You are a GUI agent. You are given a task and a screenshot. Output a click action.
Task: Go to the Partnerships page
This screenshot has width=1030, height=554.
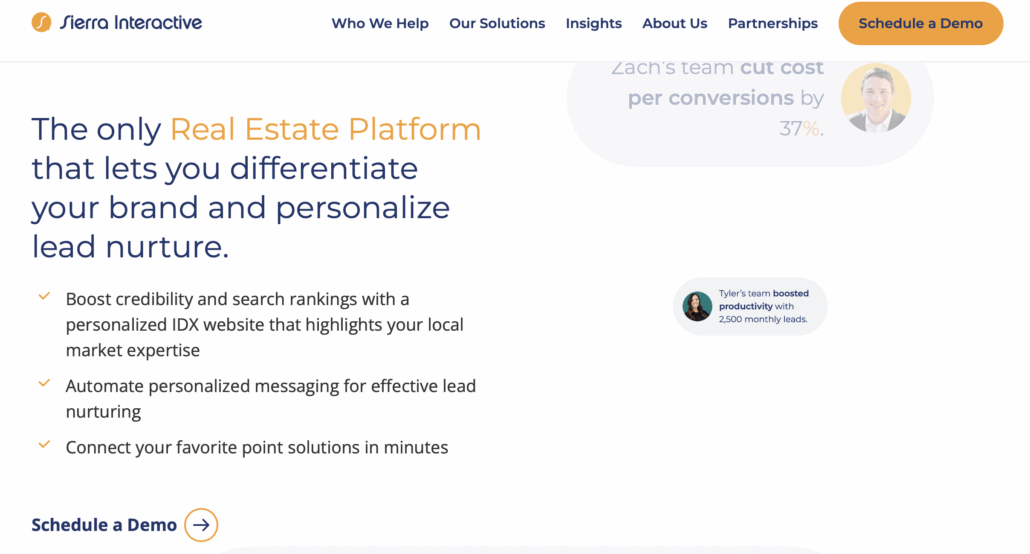[772, 24]
